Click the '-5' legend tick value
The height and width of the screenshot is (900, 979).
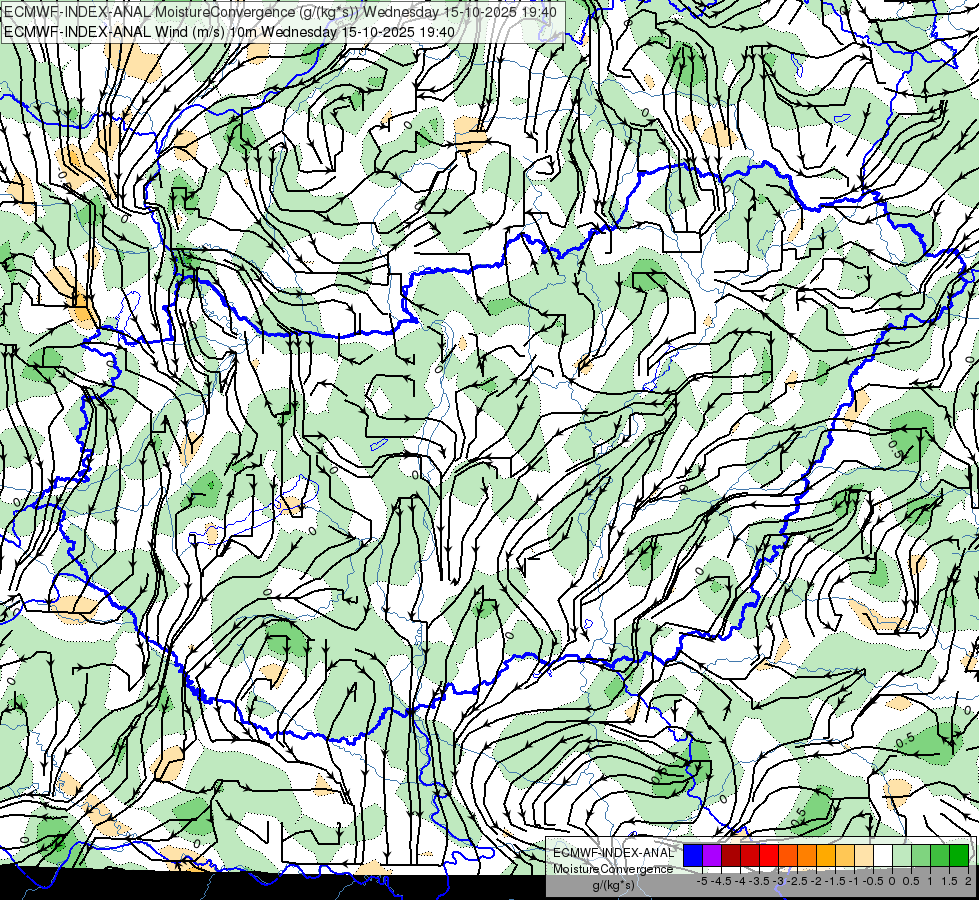coord(702,881)
